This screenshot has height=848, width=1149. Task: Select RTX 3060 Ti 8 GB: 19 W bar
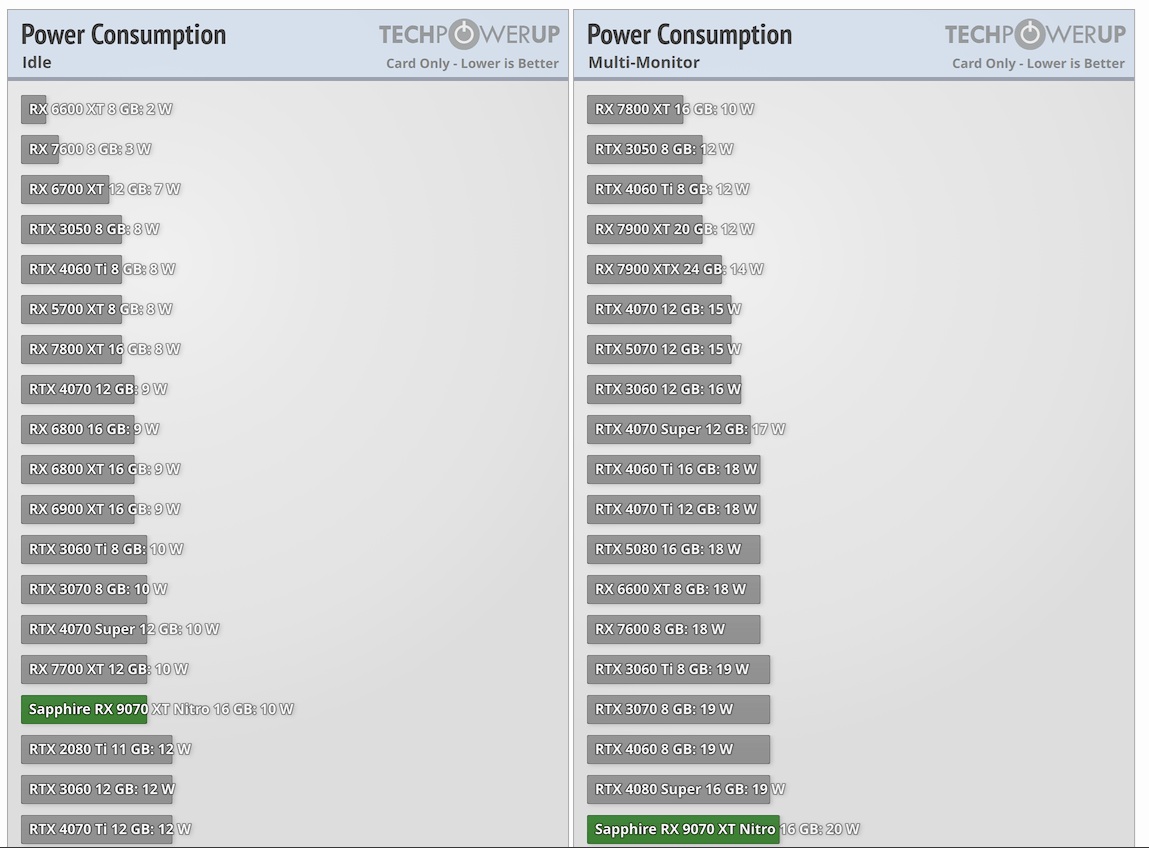(679, 669)
